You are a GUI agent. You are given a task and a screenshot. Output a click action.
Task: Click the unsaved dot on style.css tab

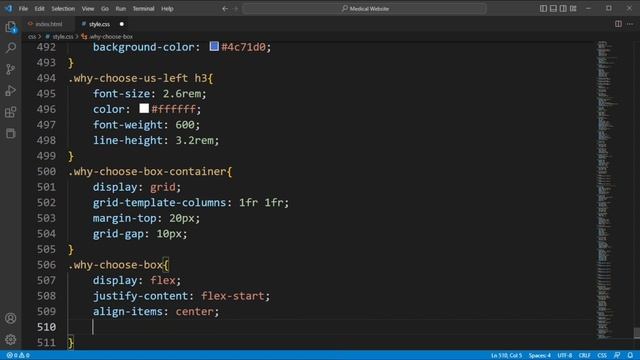click(122, 24)
